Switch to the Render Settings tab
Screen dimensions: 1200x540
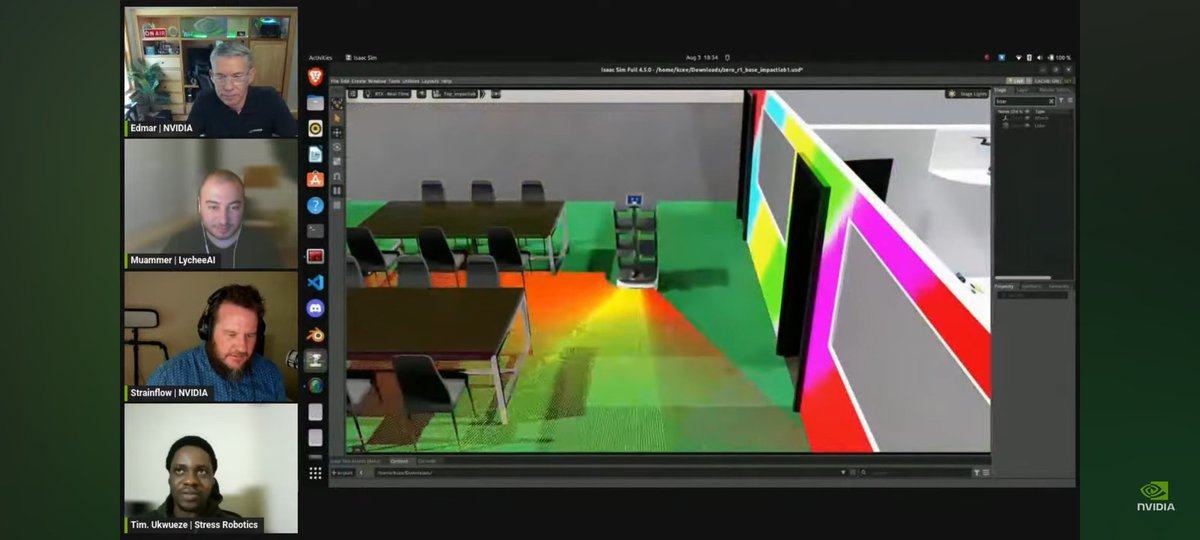point(1054,90)
